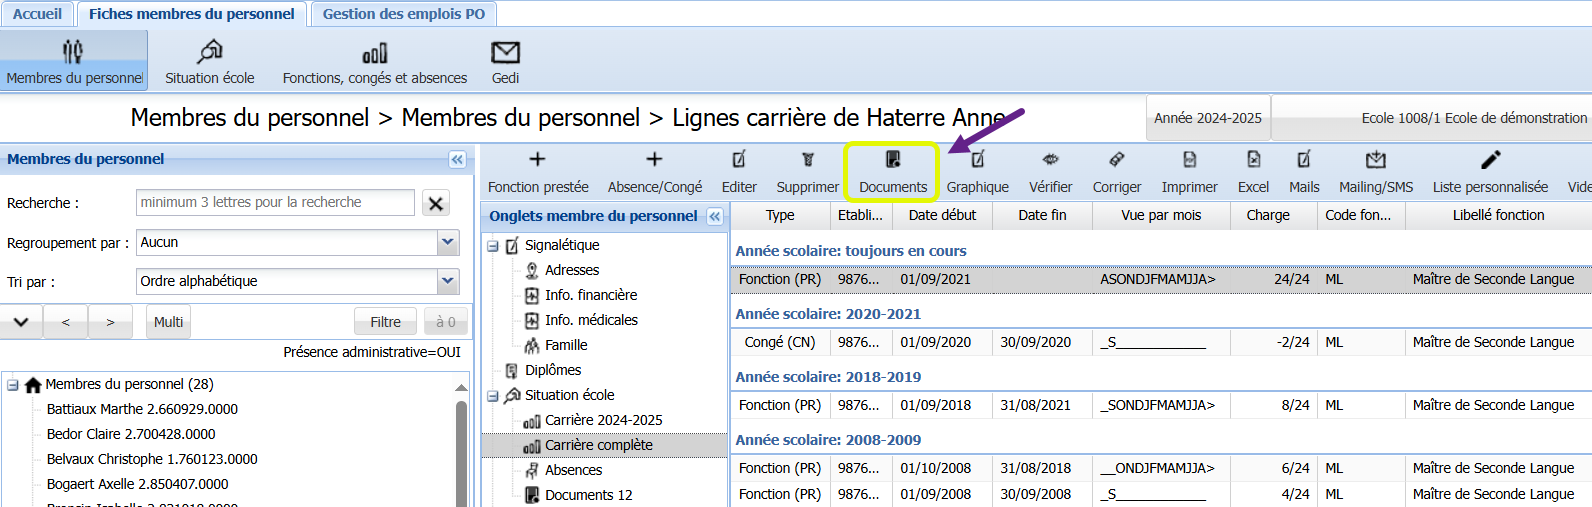Collapse the Membres du personnel panel

point(457,160)
